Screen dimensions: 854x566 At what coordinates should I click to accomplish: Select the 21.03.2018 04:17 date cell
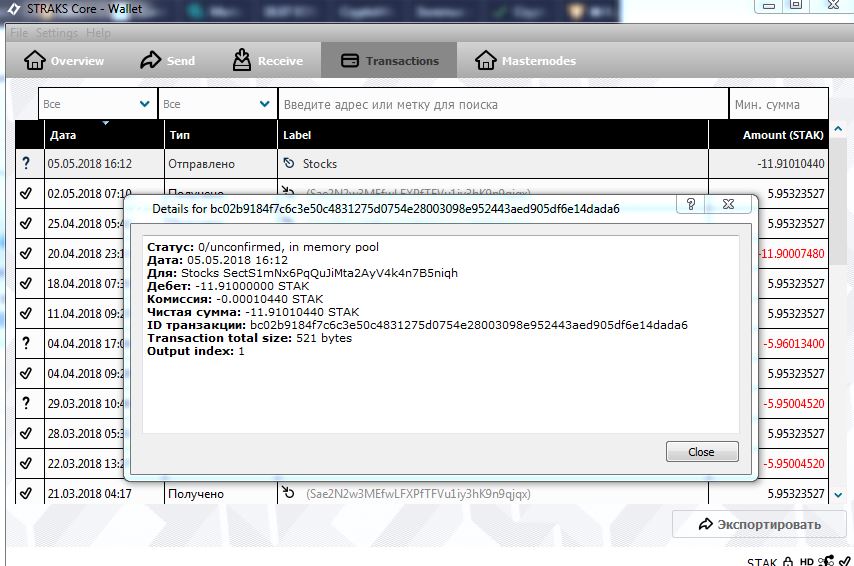(104, 493)
